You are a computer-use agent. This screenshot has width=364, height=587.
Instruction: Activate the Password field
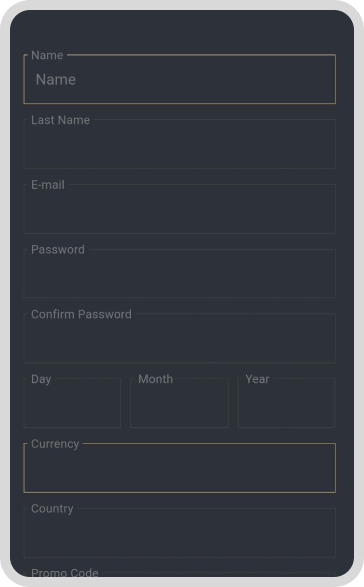(x=179, y=274)
